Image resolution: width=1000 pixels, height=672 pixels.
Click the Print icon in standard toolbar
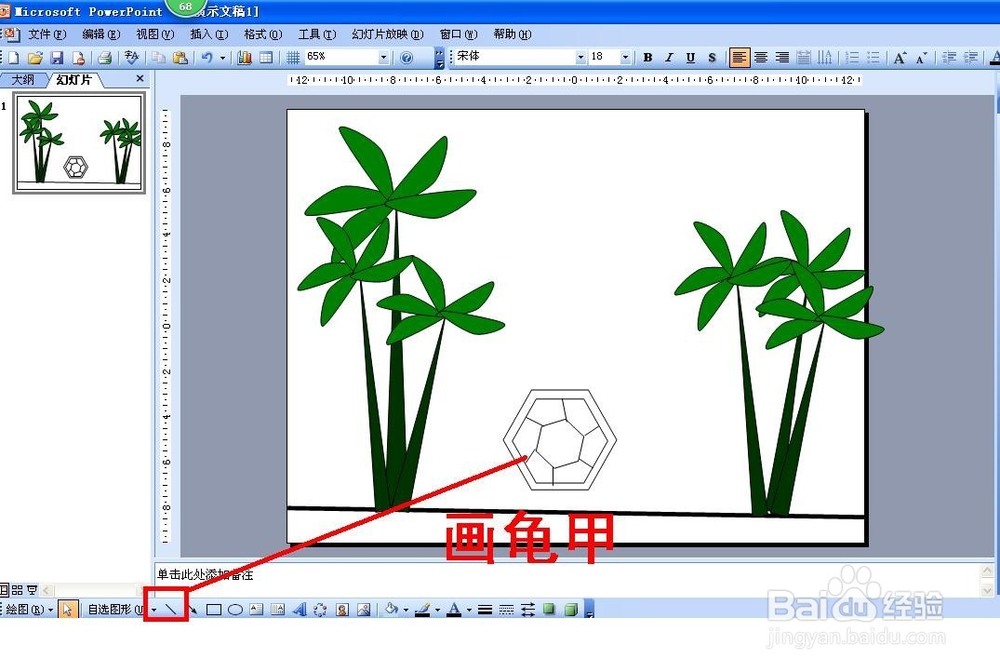(x=105, y=57)
